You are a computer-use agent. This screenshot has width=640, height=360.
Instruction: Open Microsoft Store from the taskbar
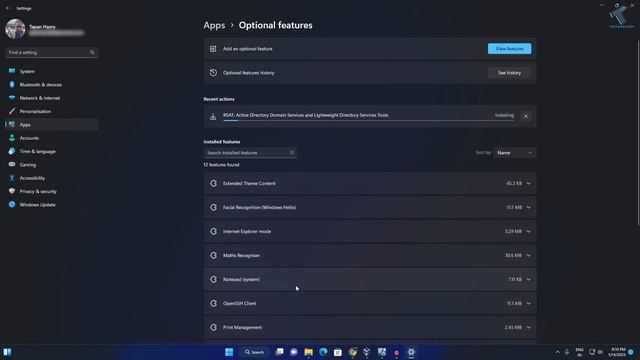(338, 352)
